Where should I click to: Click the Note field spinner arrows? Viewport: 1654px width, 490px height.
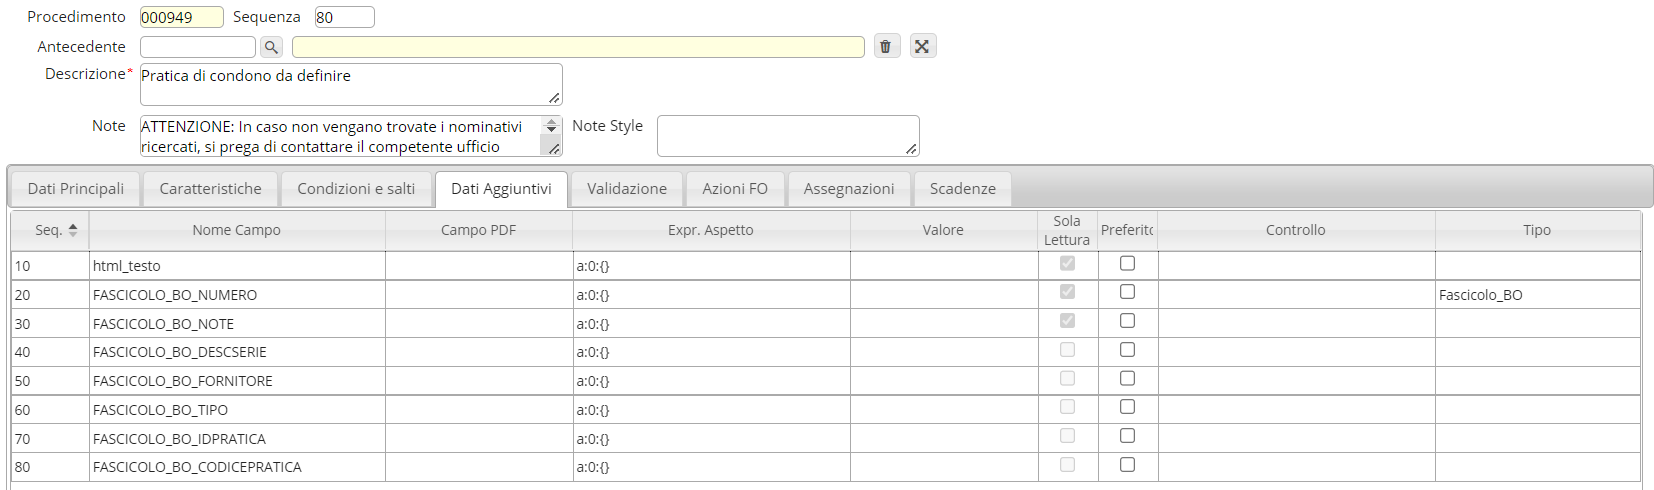(551, 127)
